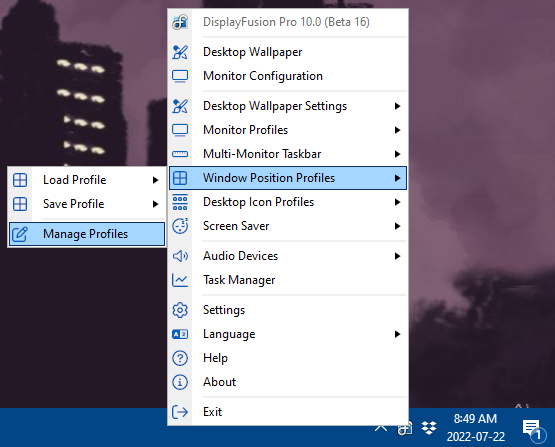Click the Window Position Profiles grid icon
The image size is (555, 447).
tap(180, 178)
